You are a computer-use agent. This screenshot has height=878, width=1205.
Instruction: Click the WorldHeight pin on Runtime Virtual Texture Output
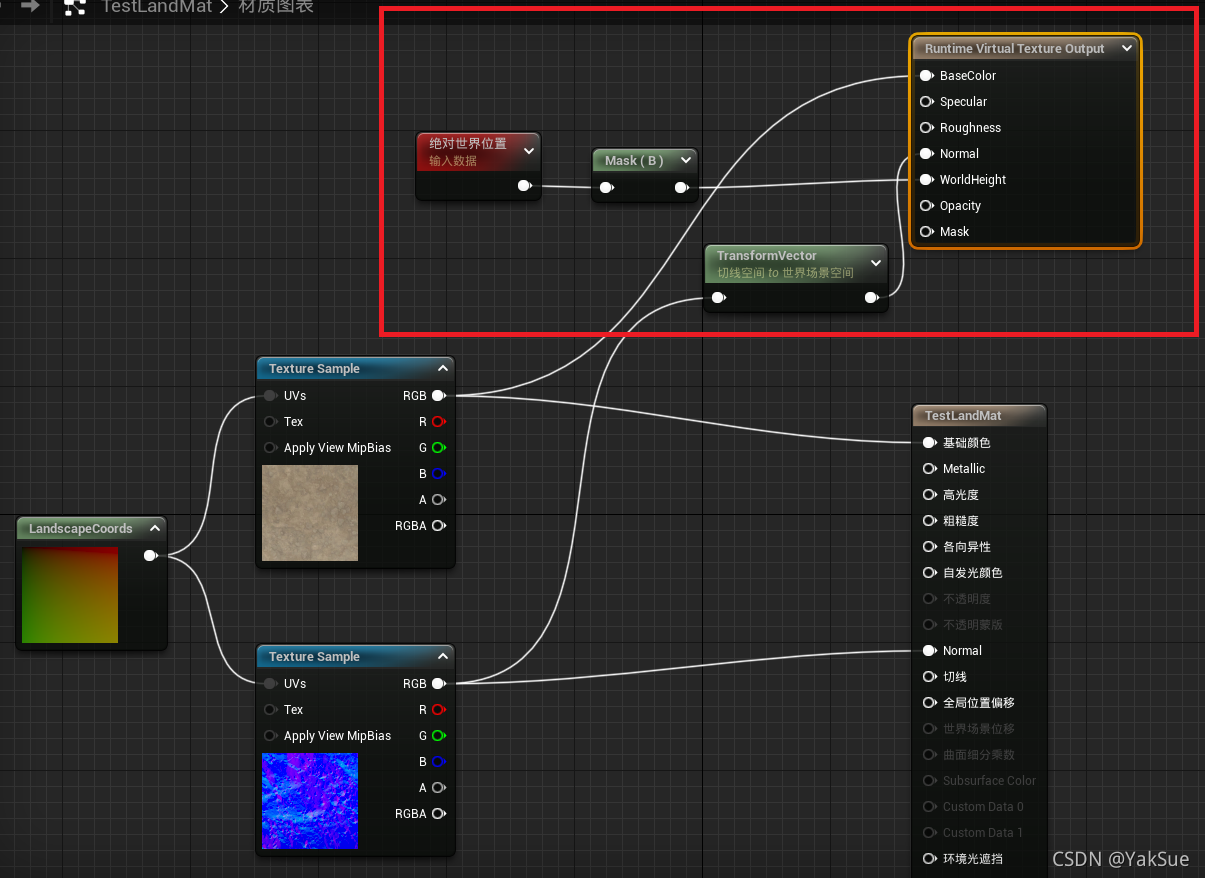click(927, 179)
